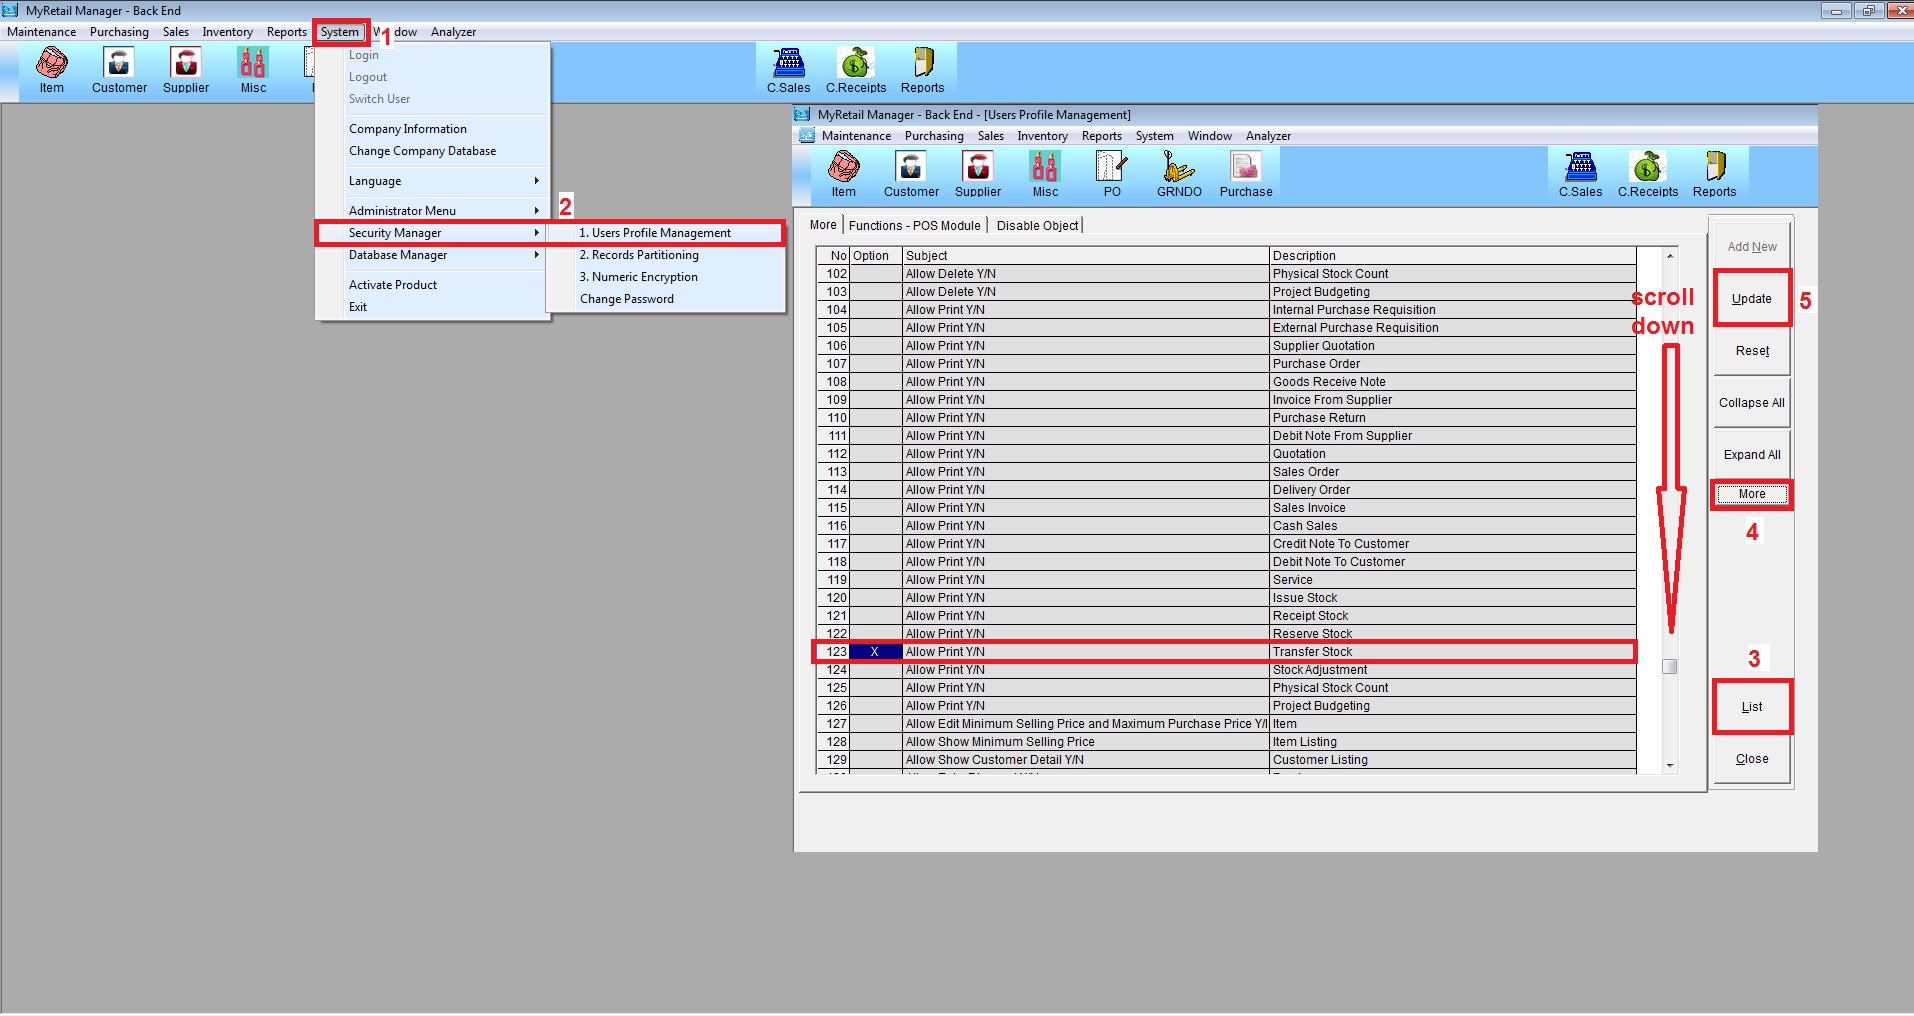Image resolution: width=1914 pixels, height=1016 pixels.
Task: Switch to Functions - POS Module tab
Action: coord(914,226)
